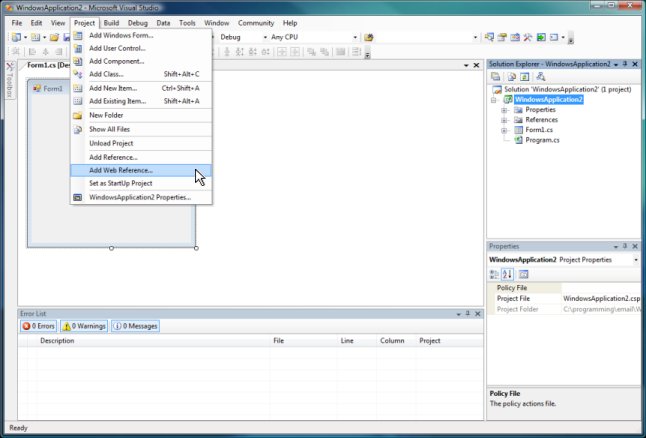
Task: Sort Error List by File column
Action: click(303, 341)
